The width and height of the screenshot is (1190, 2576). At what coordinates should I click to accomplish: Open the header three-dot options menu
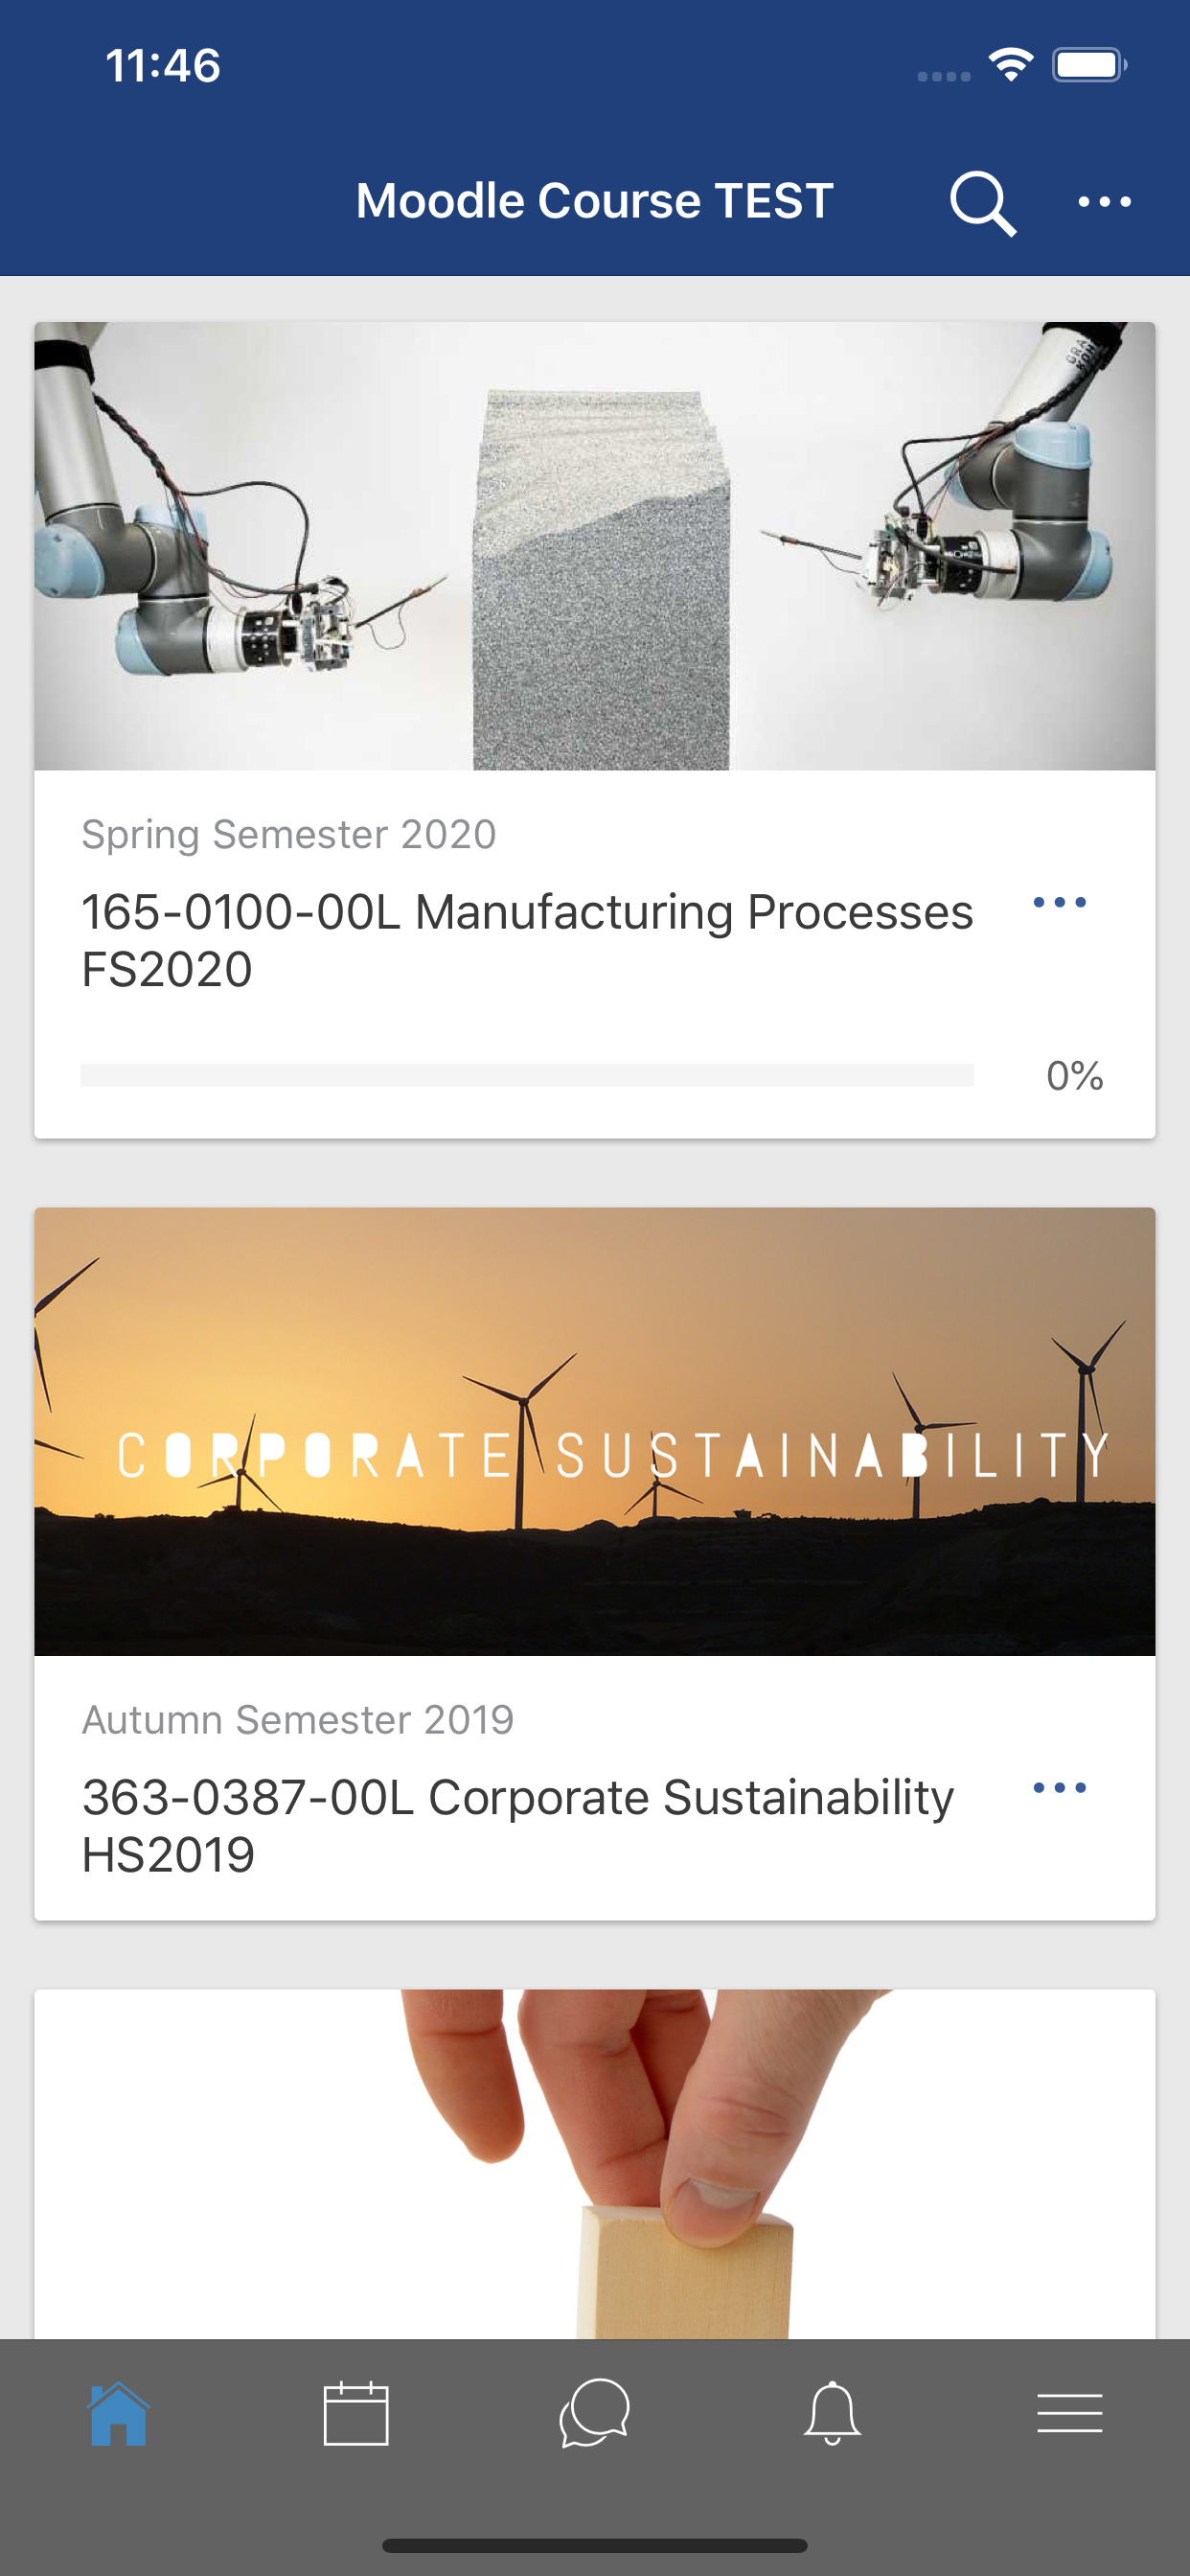tap(1104, 202)
